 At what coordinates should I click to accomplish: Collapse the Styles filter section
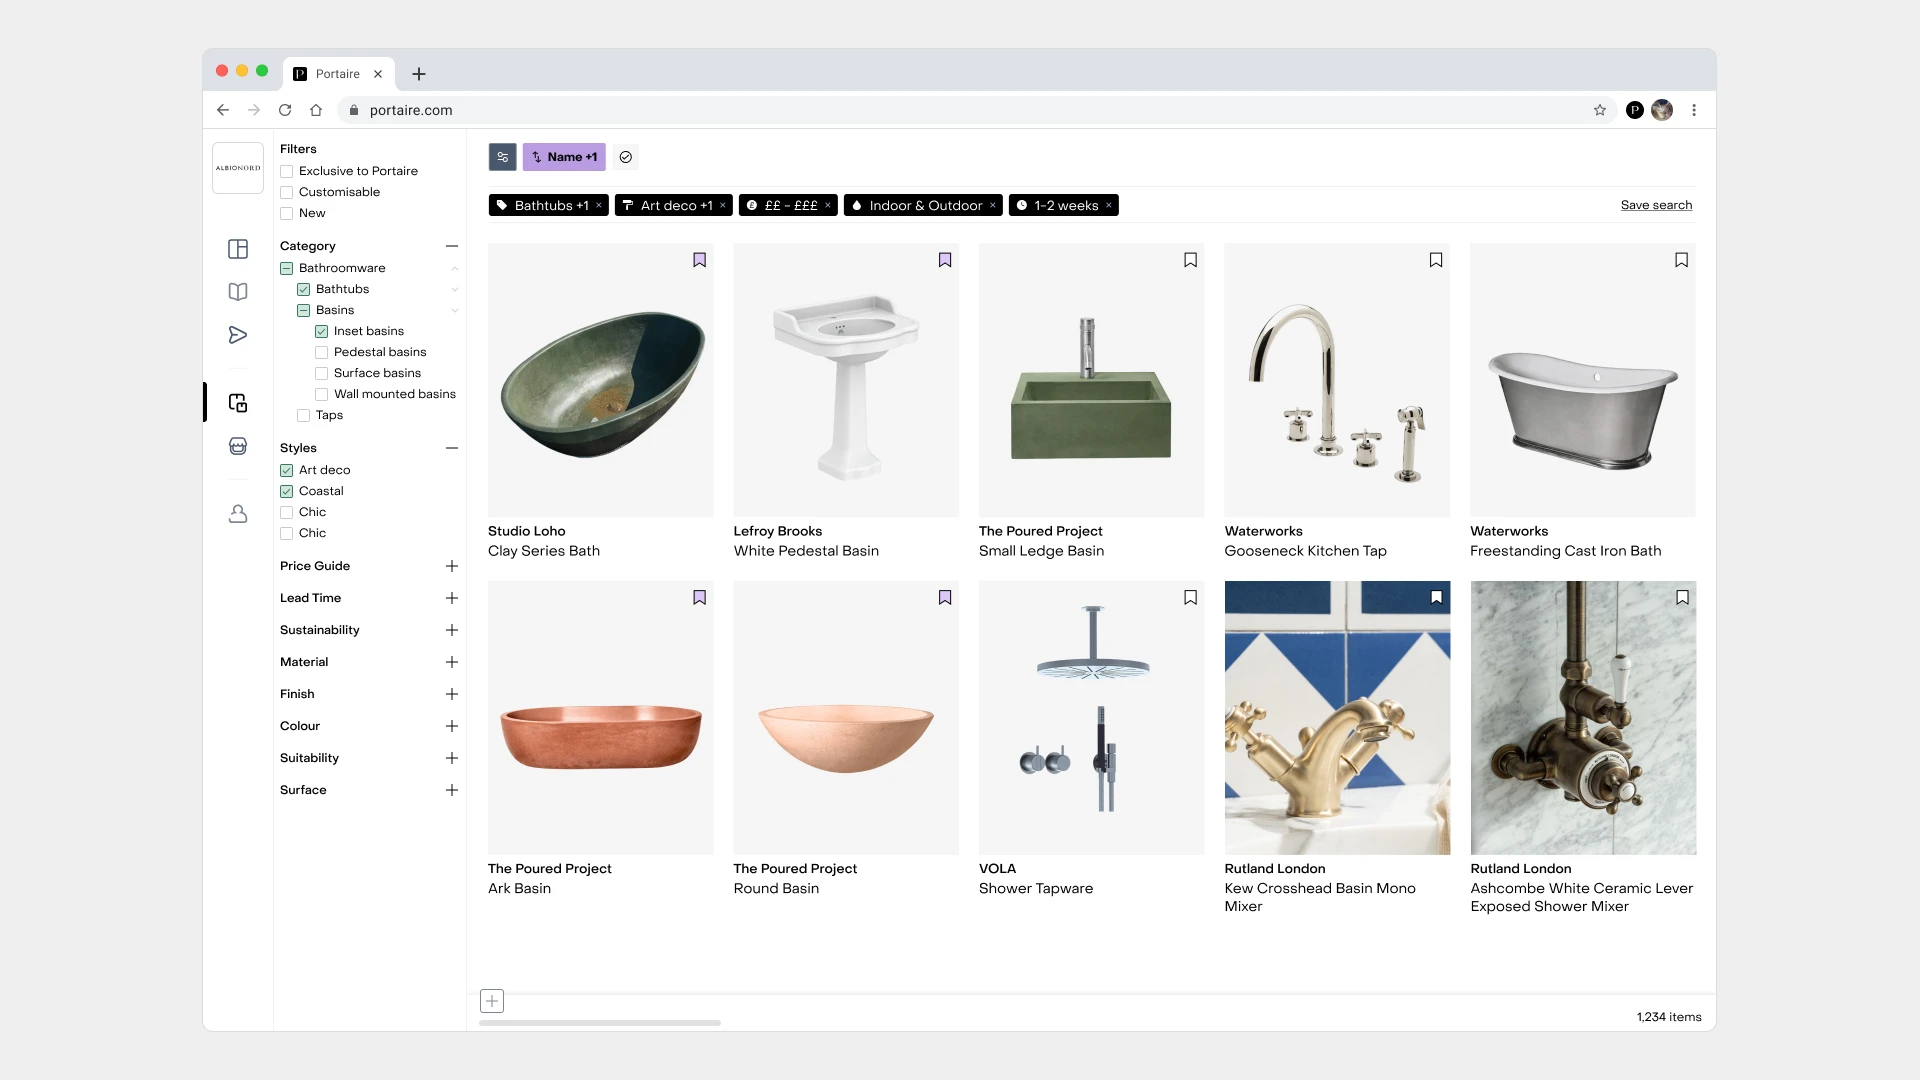[x=452, y=448]
